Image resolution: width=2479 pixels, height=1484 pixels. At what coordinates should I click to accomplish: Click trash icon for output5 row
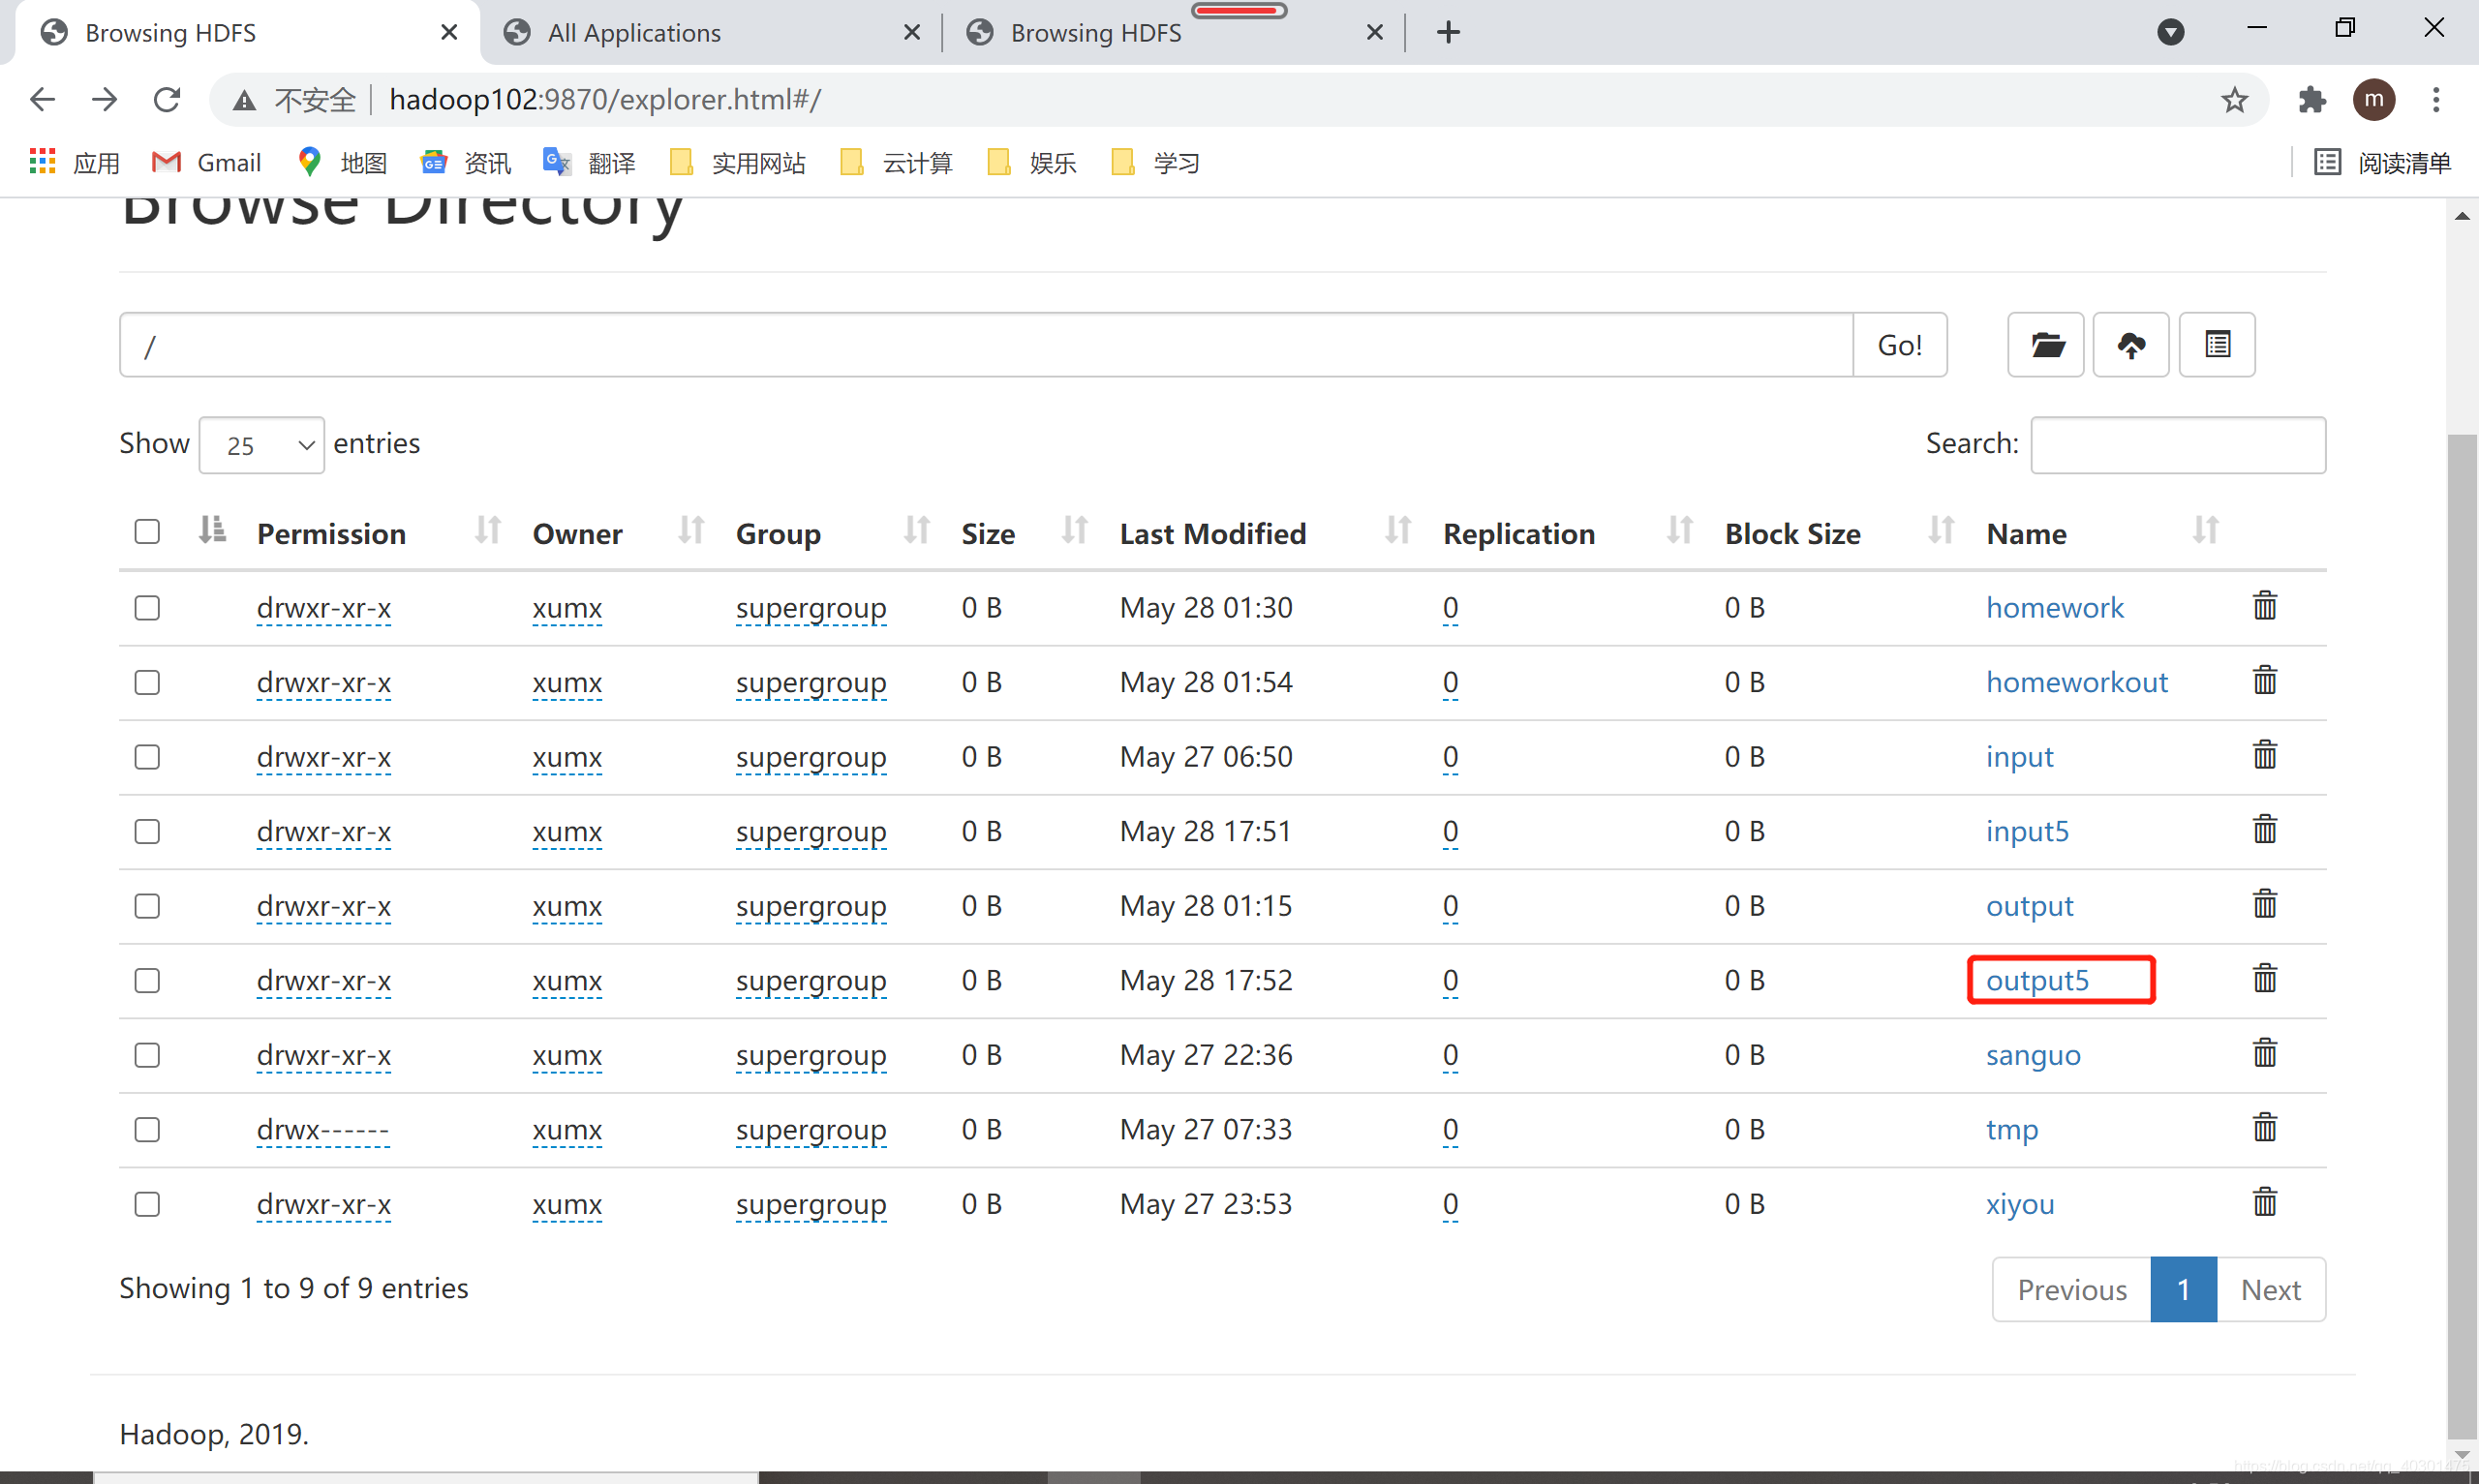coord(2264,979)
